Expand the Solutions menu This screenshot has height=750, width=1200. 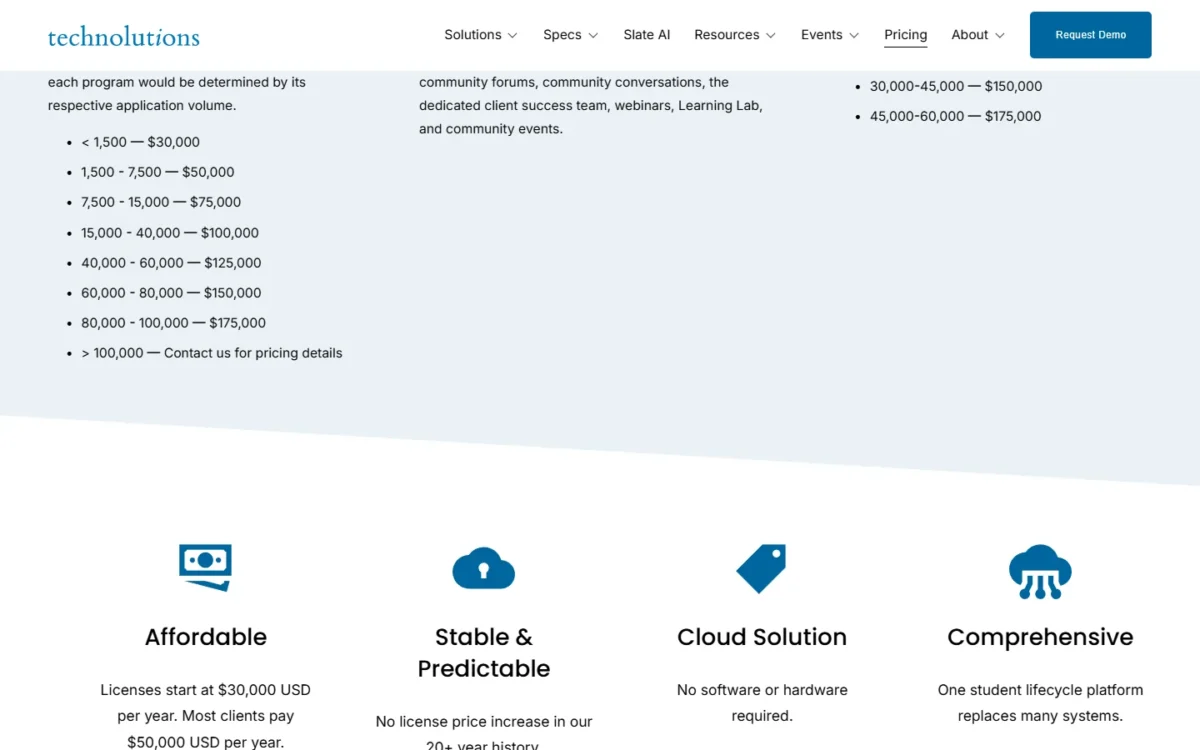pos(481,35)
